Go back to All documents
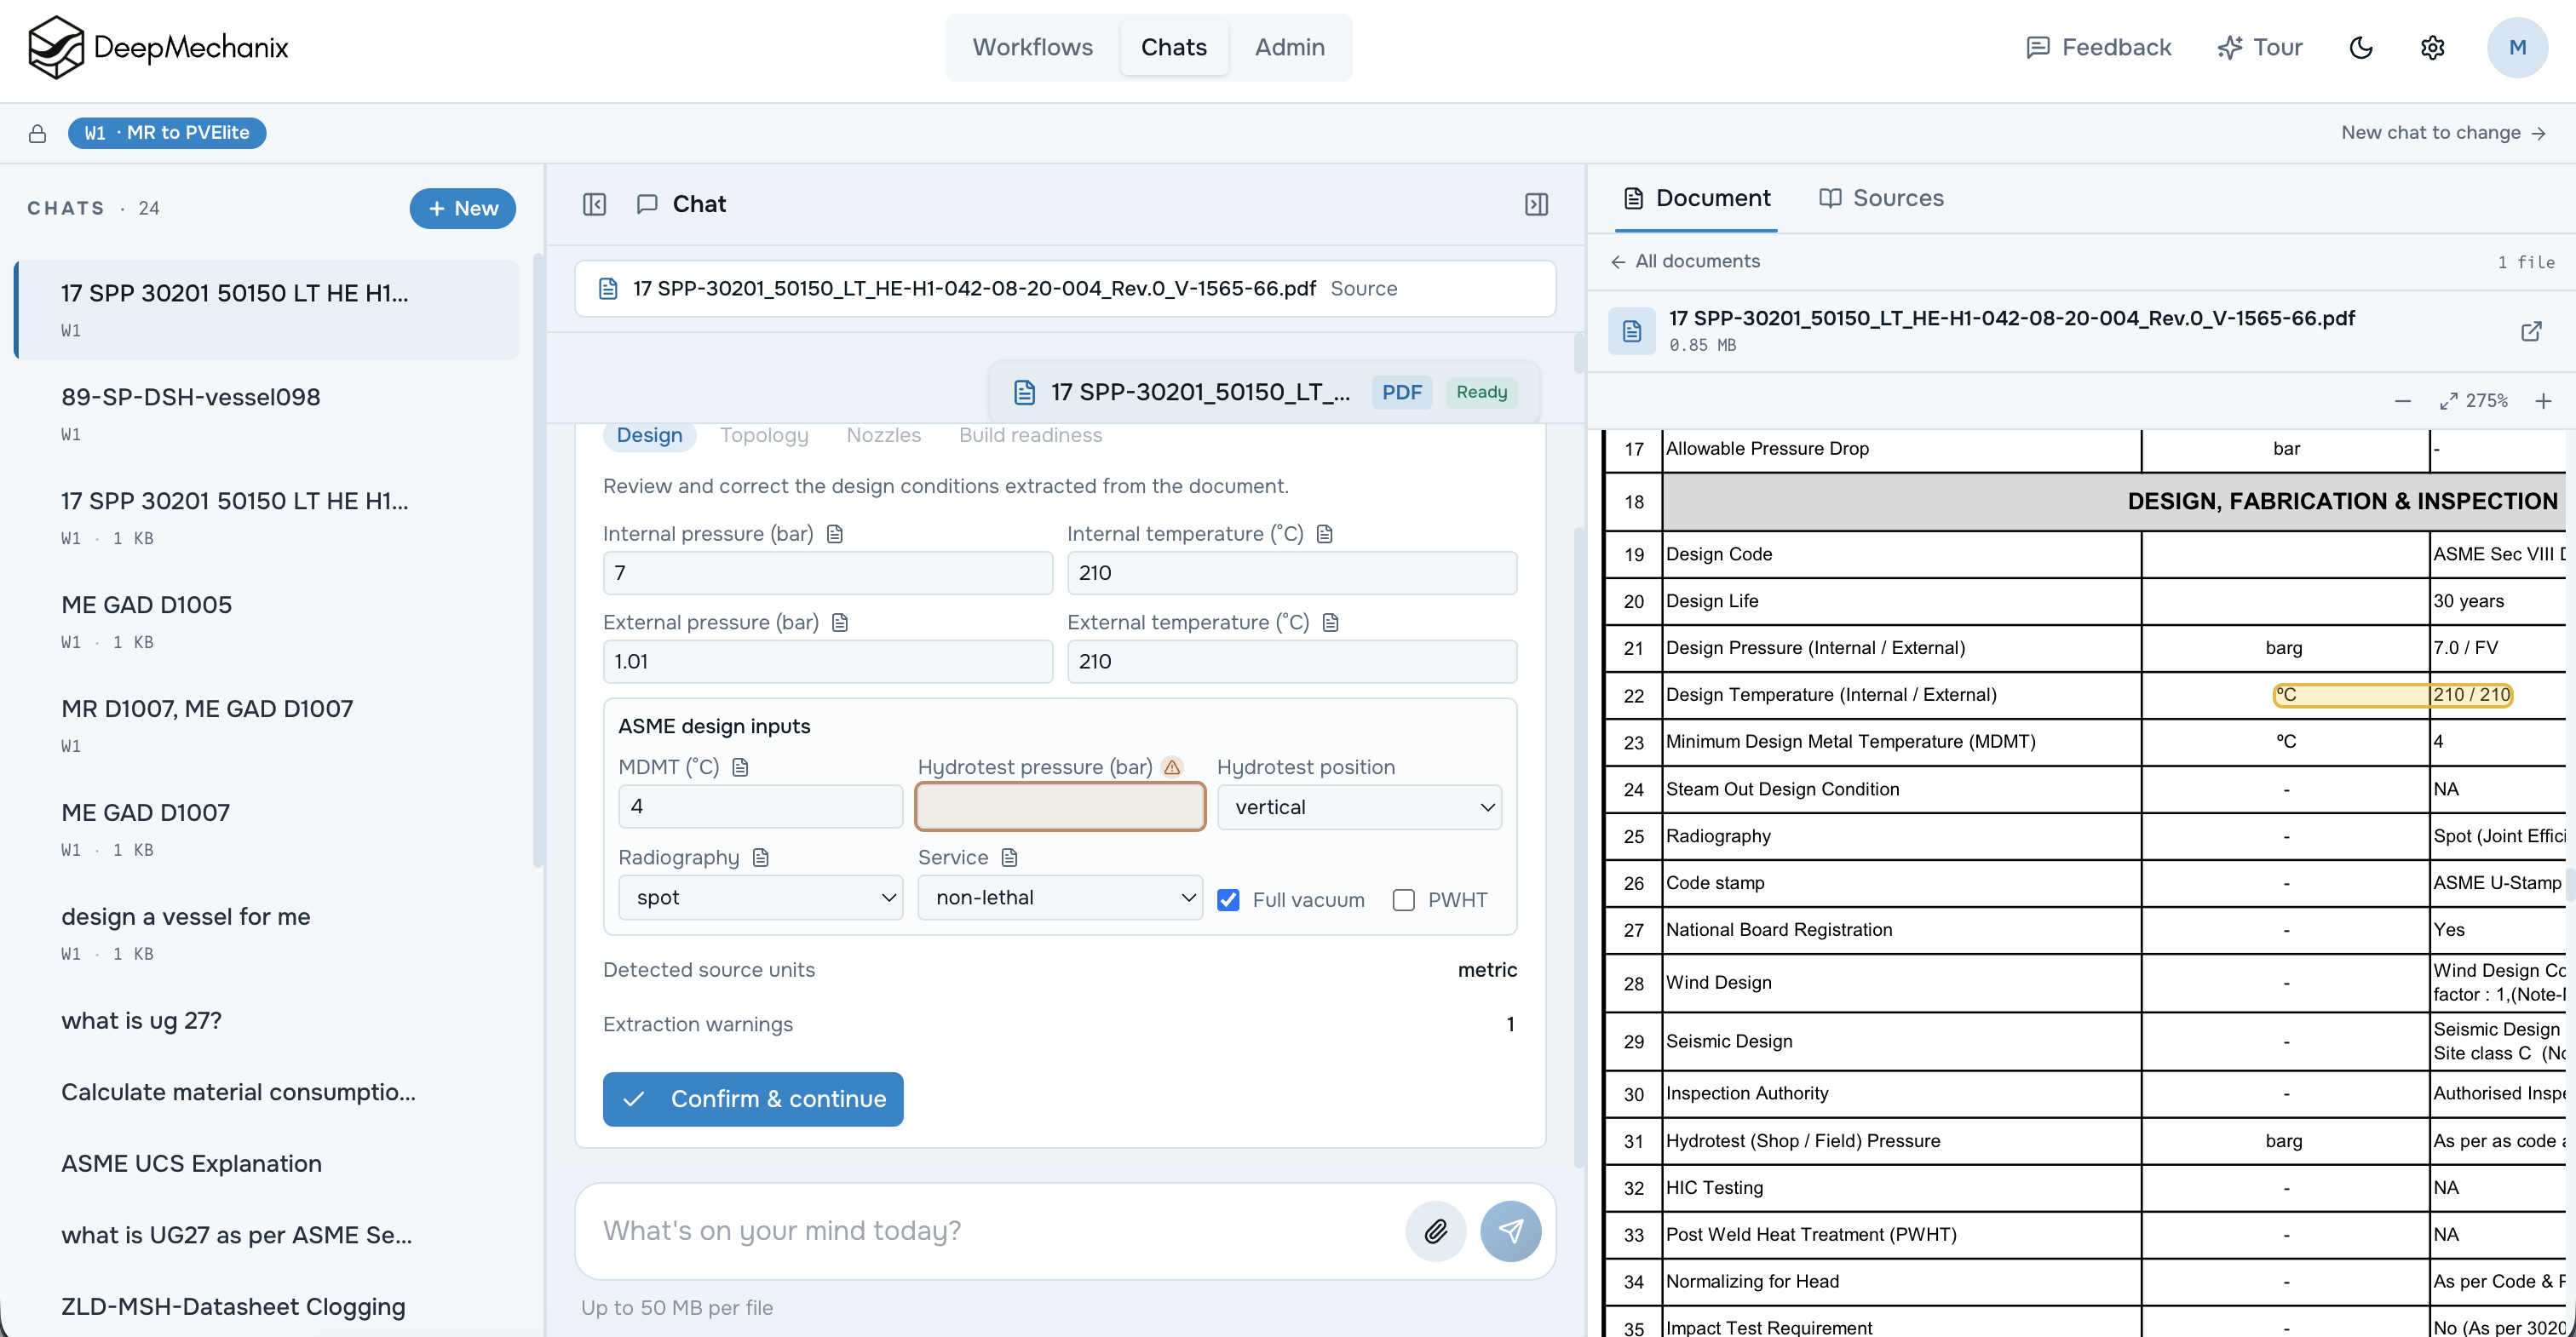Image resolution: width=2576 pixels, height=1337 pixels. click(1684, 261)
